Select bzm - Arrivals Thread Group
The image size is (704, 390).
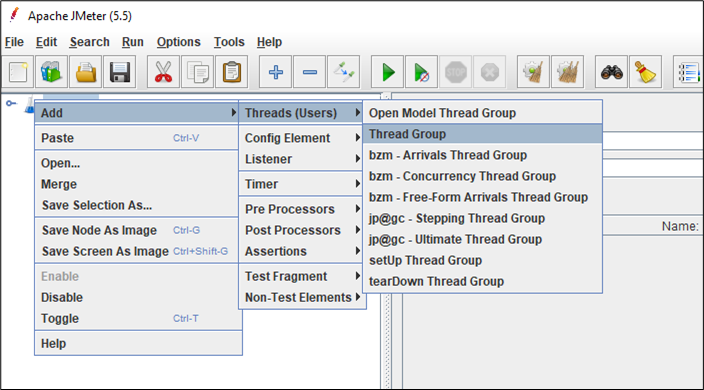click(x=482, y=155)
